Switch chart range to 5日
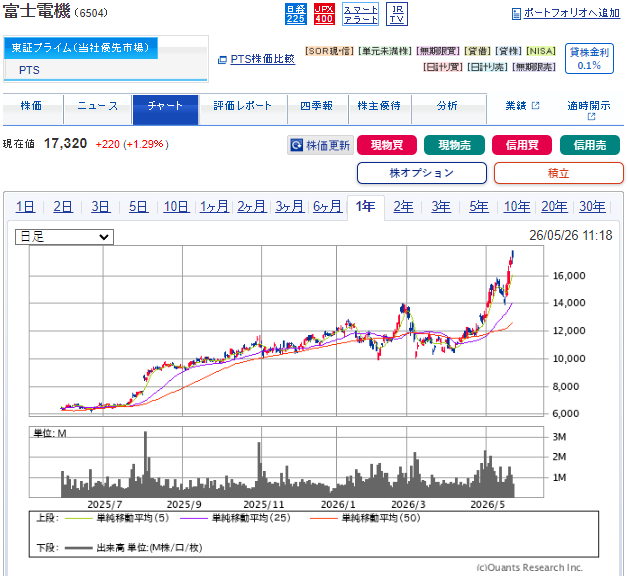 138,207
